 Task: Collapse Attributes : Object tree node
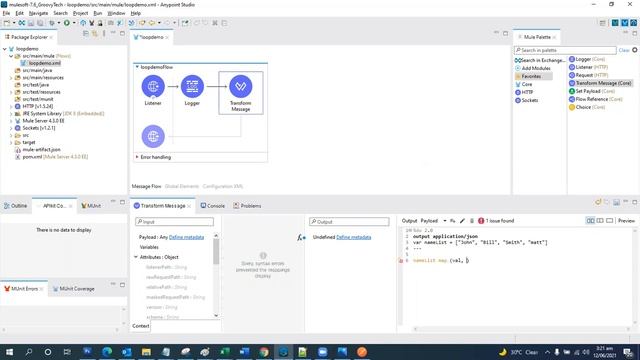coord(136,257)
